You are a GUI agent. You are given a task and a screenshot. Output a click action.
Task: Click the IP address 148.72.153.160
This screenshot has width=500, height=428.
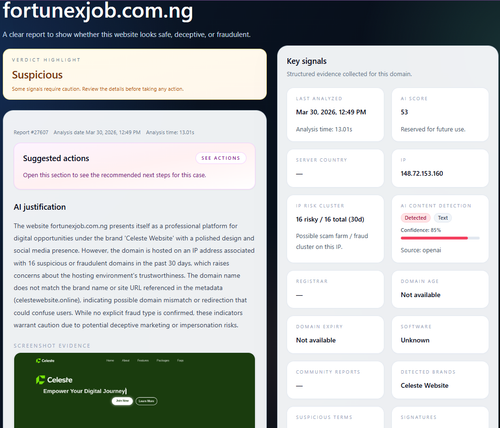tap(422, 174)
